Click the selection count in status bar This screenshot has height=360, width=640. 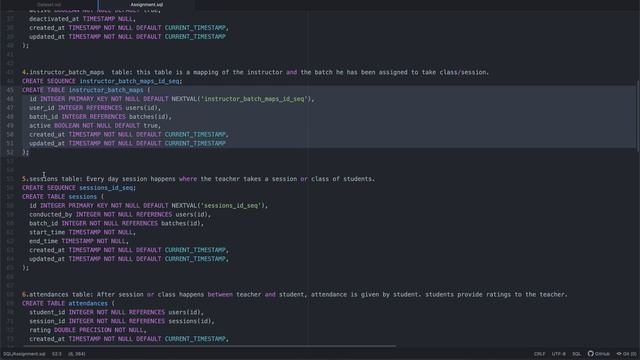coord(76,354)
